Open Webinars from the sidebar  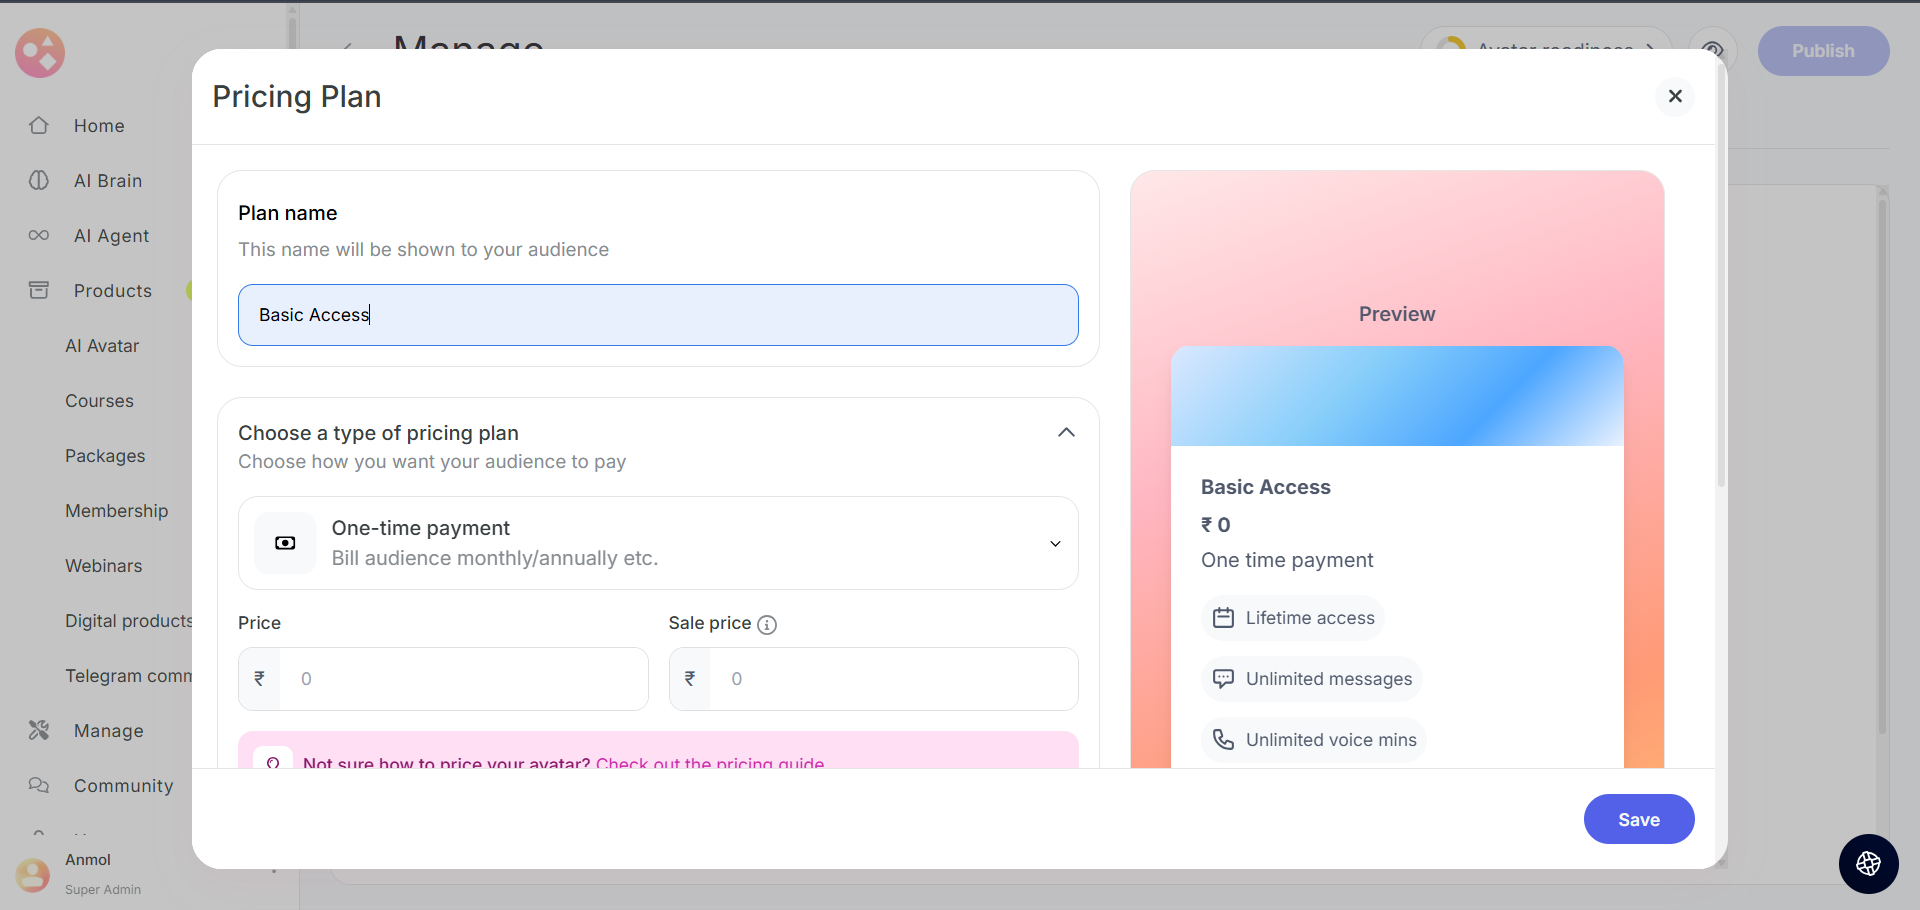(104, 566)
